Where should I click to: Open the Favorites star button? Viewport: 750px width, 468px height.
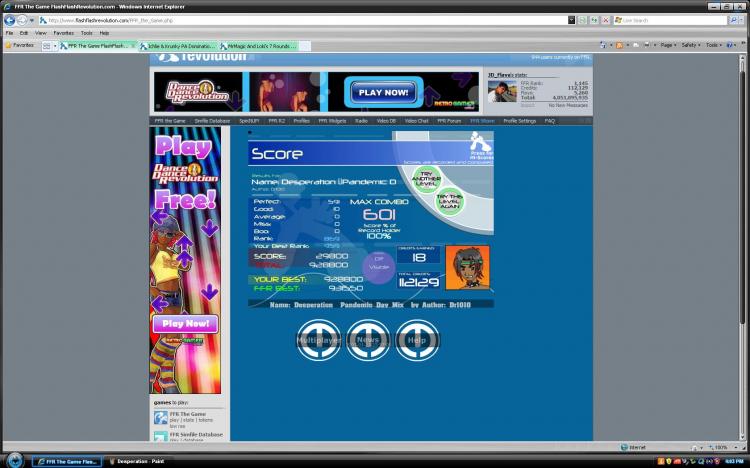tap(20, 45)
